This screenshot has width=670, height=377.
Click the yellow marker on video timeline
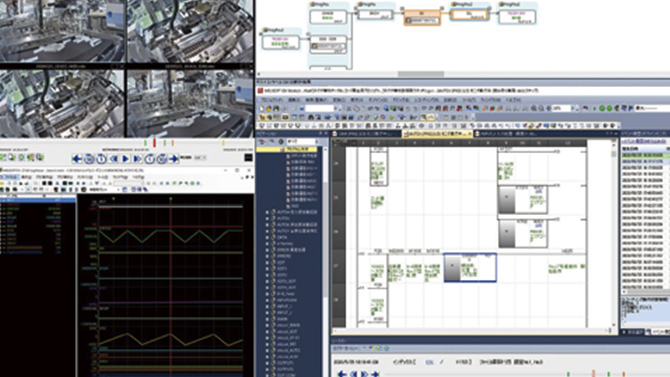(x=223, y=143)
